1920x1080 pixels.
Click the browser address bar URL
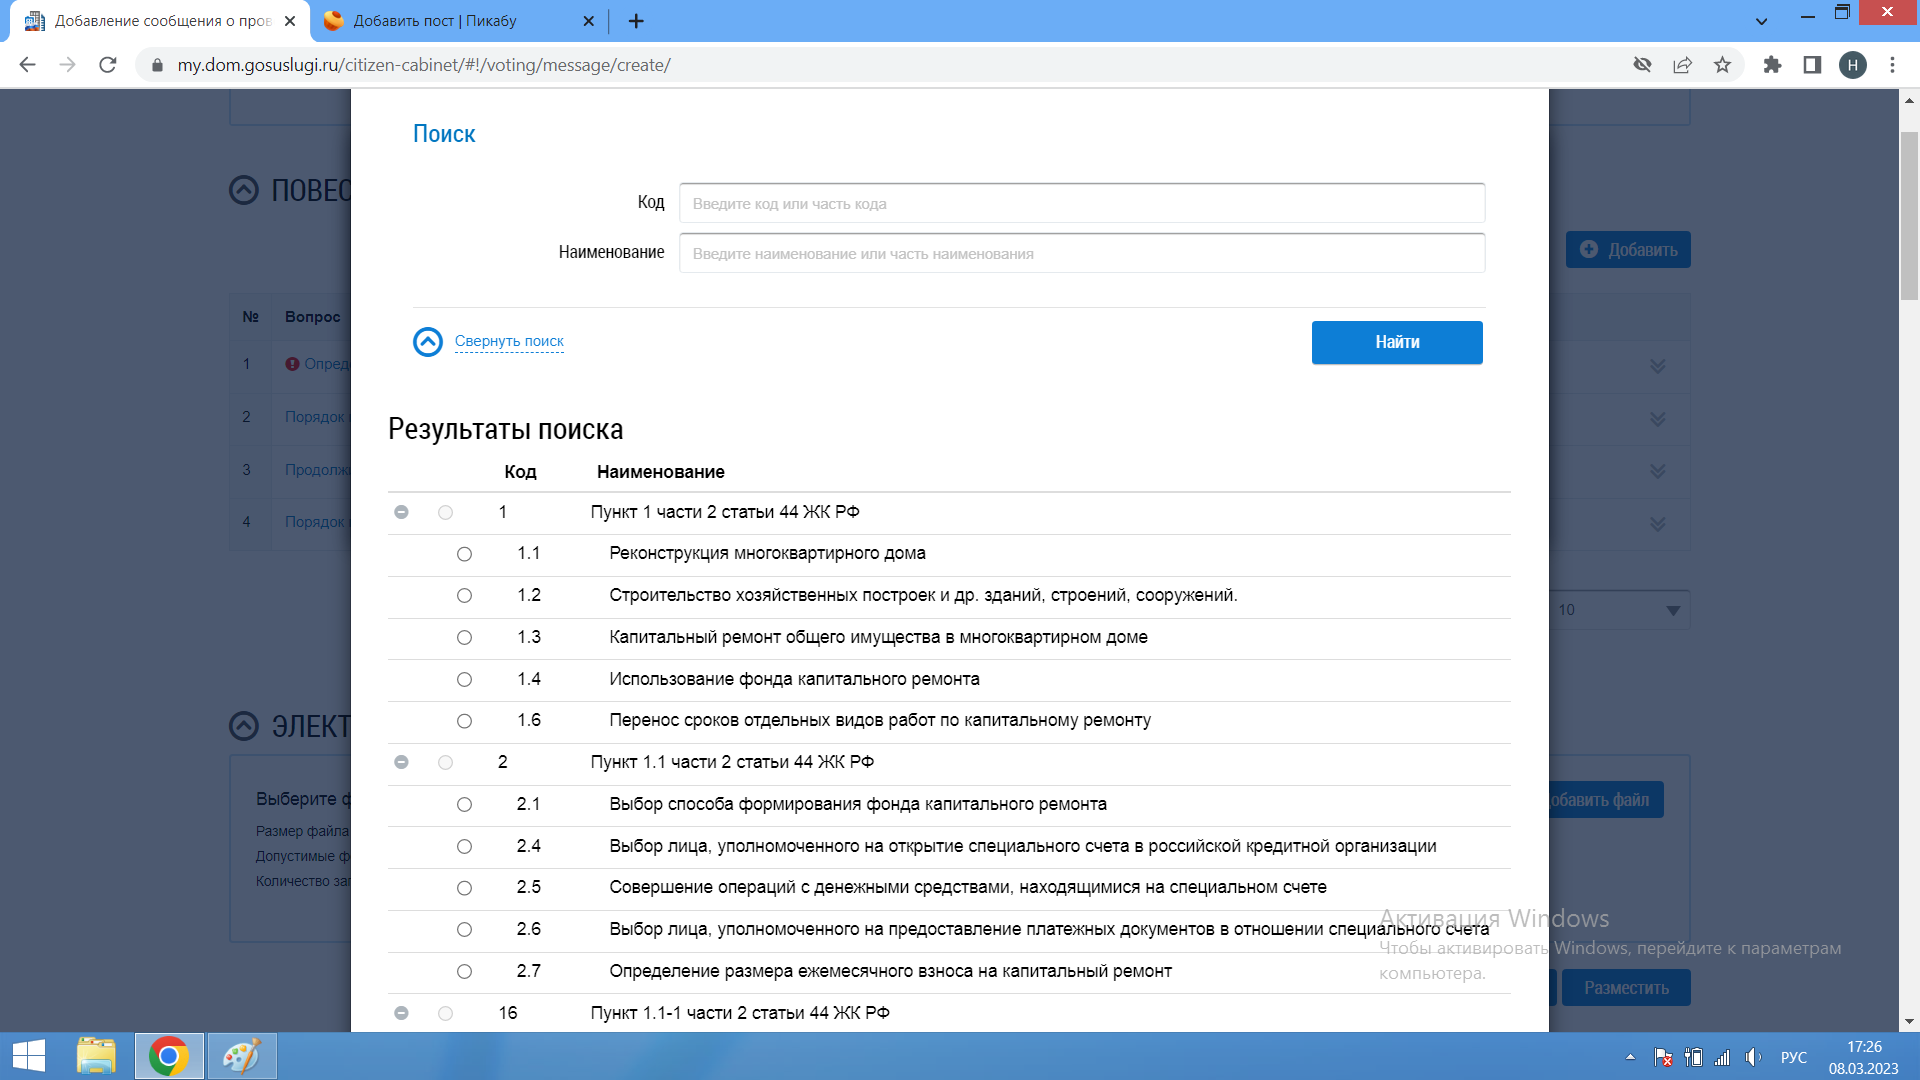tap(424, 65)
